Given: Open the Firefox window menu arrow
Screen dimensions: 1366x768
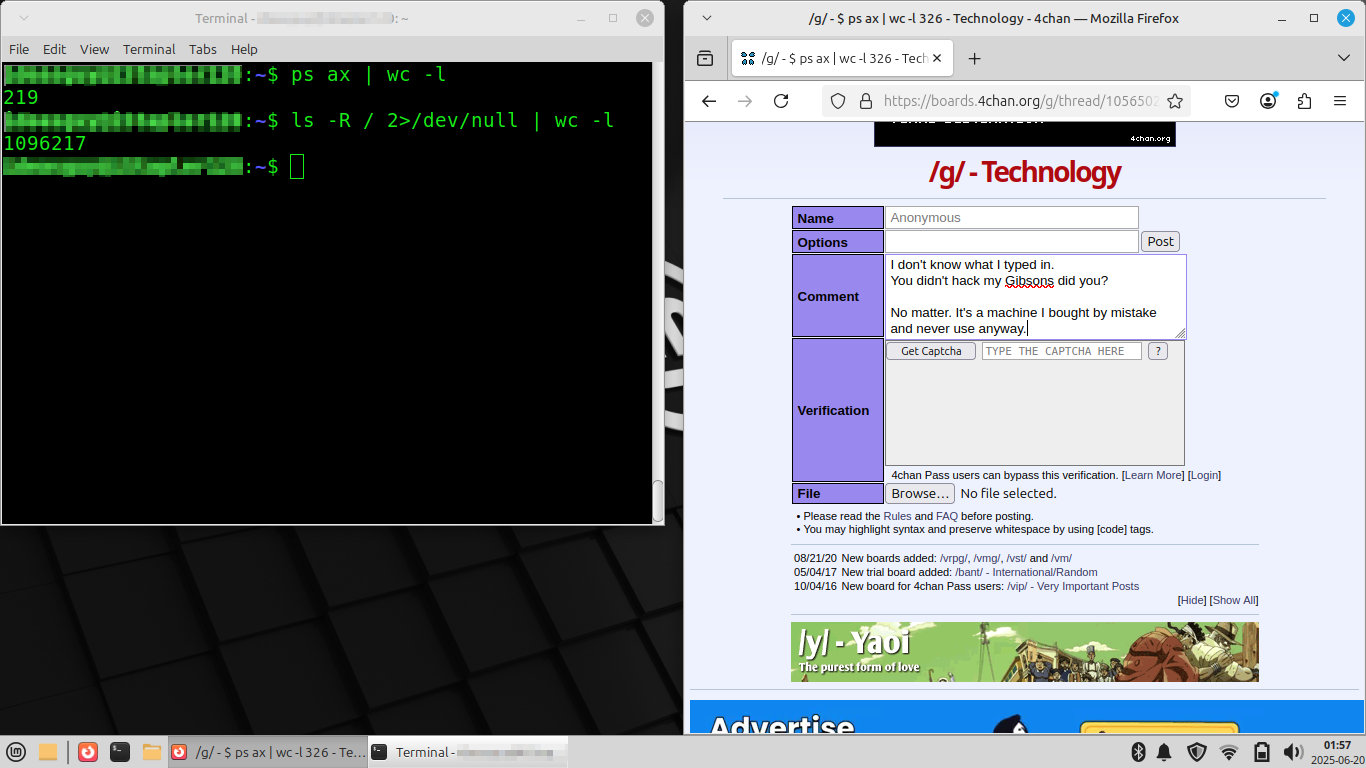Looking at the screenshot, I should (x=707, y=18).
